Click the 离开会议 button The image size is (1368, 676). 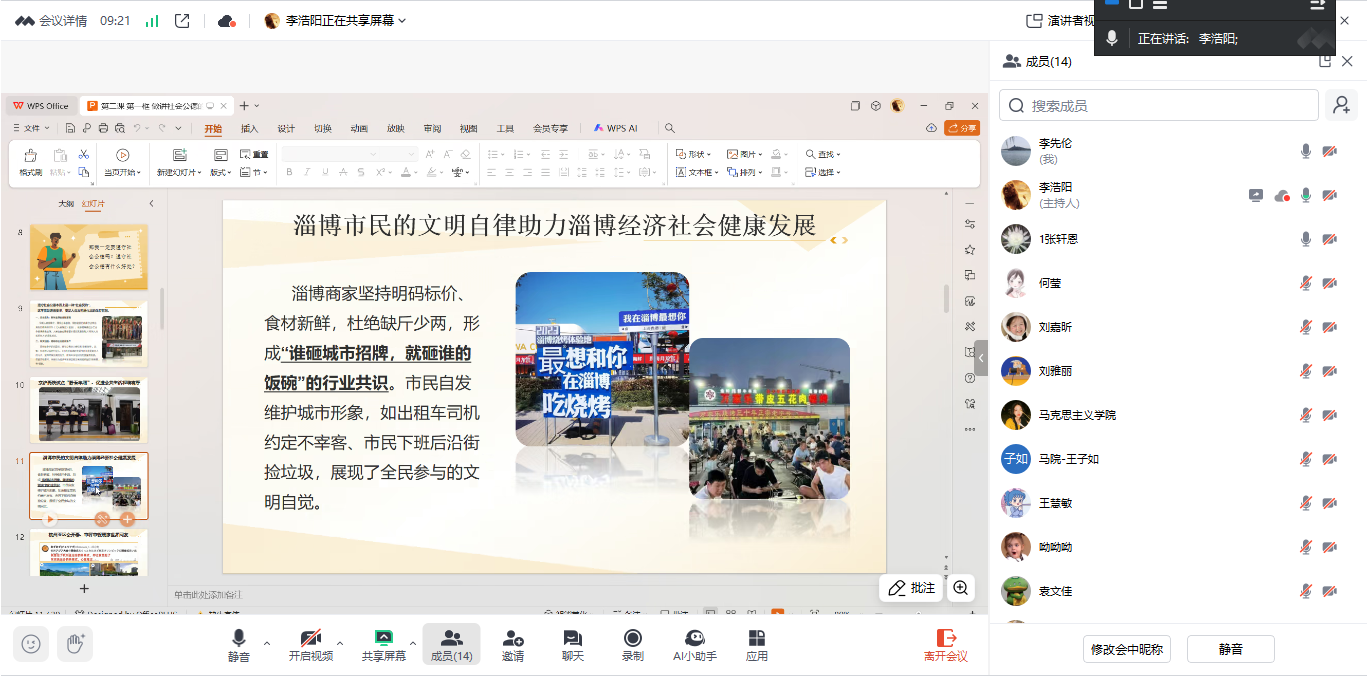pyautogui.click(x=945, y=644)
